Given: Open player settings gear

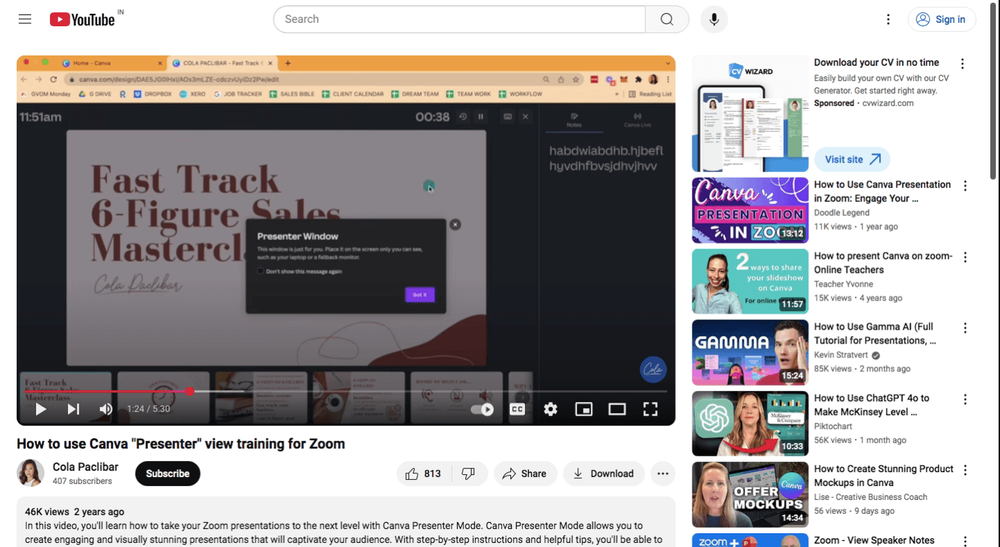Looking at the screenshot, I should pos(550,409).
